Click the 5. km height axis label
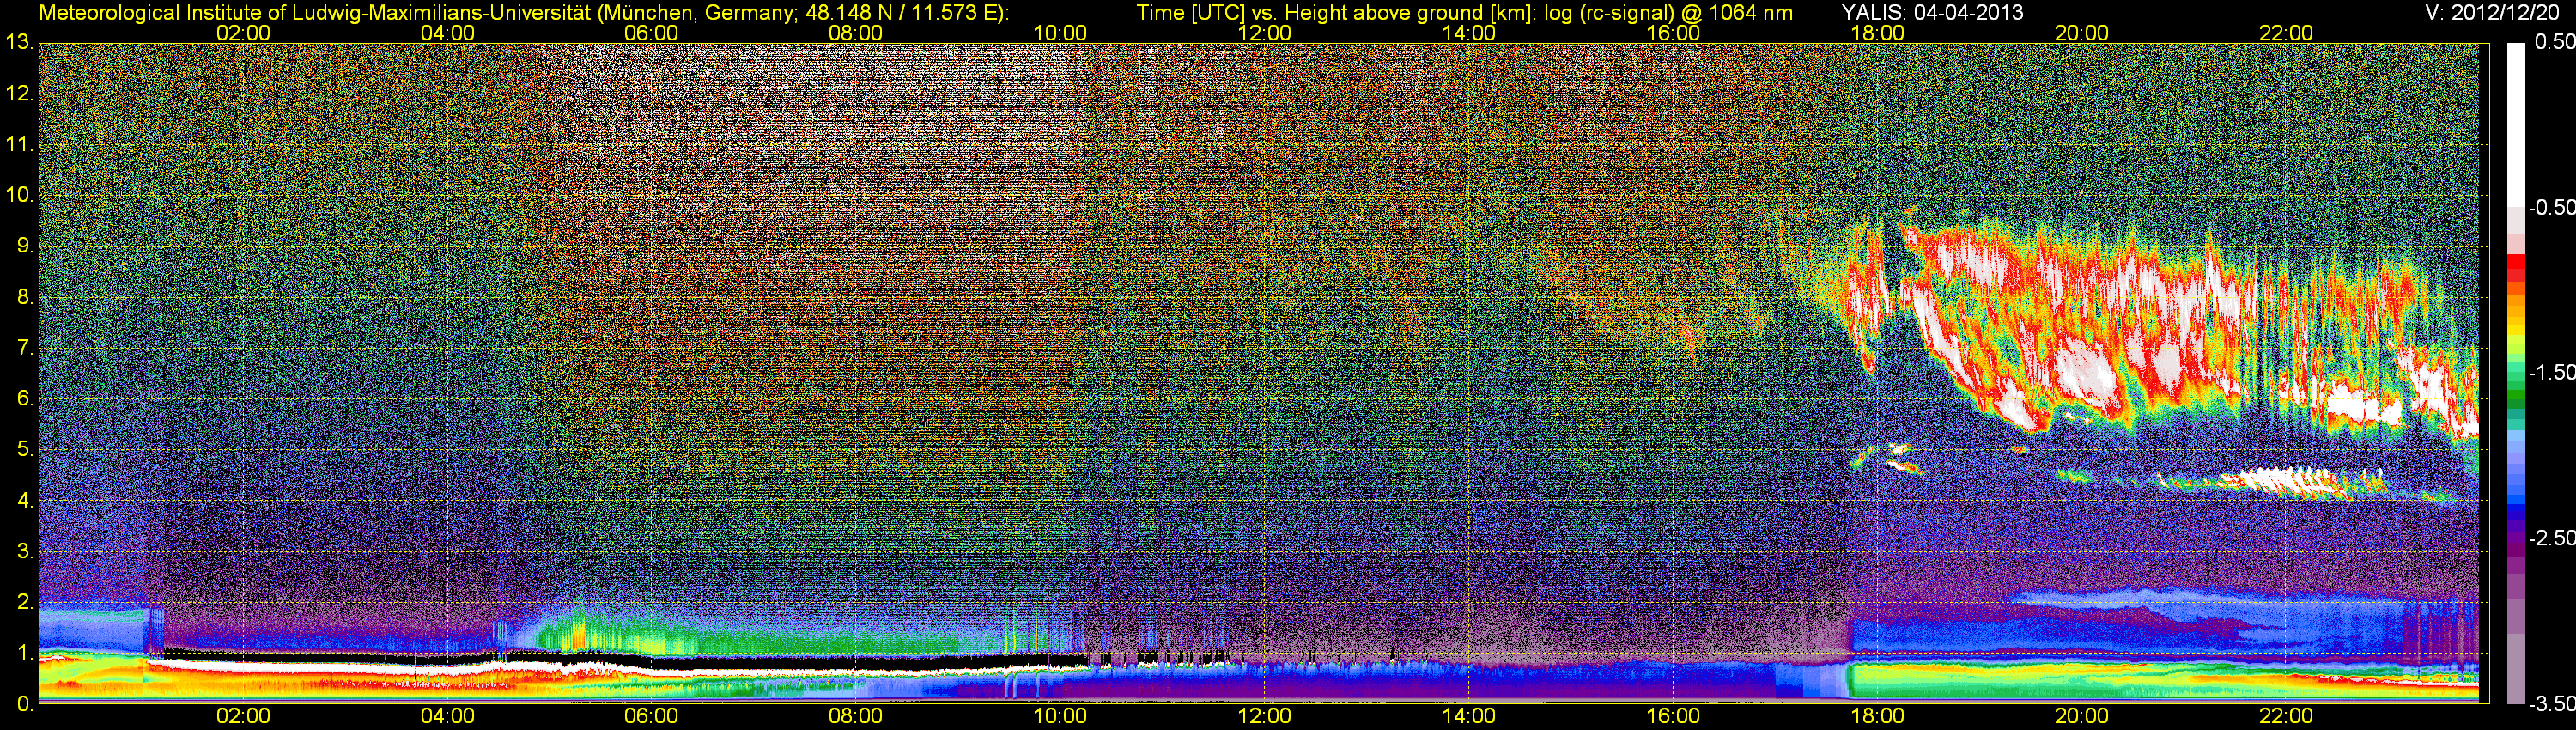The image size is (2576, 730). (x=24, y=450)
